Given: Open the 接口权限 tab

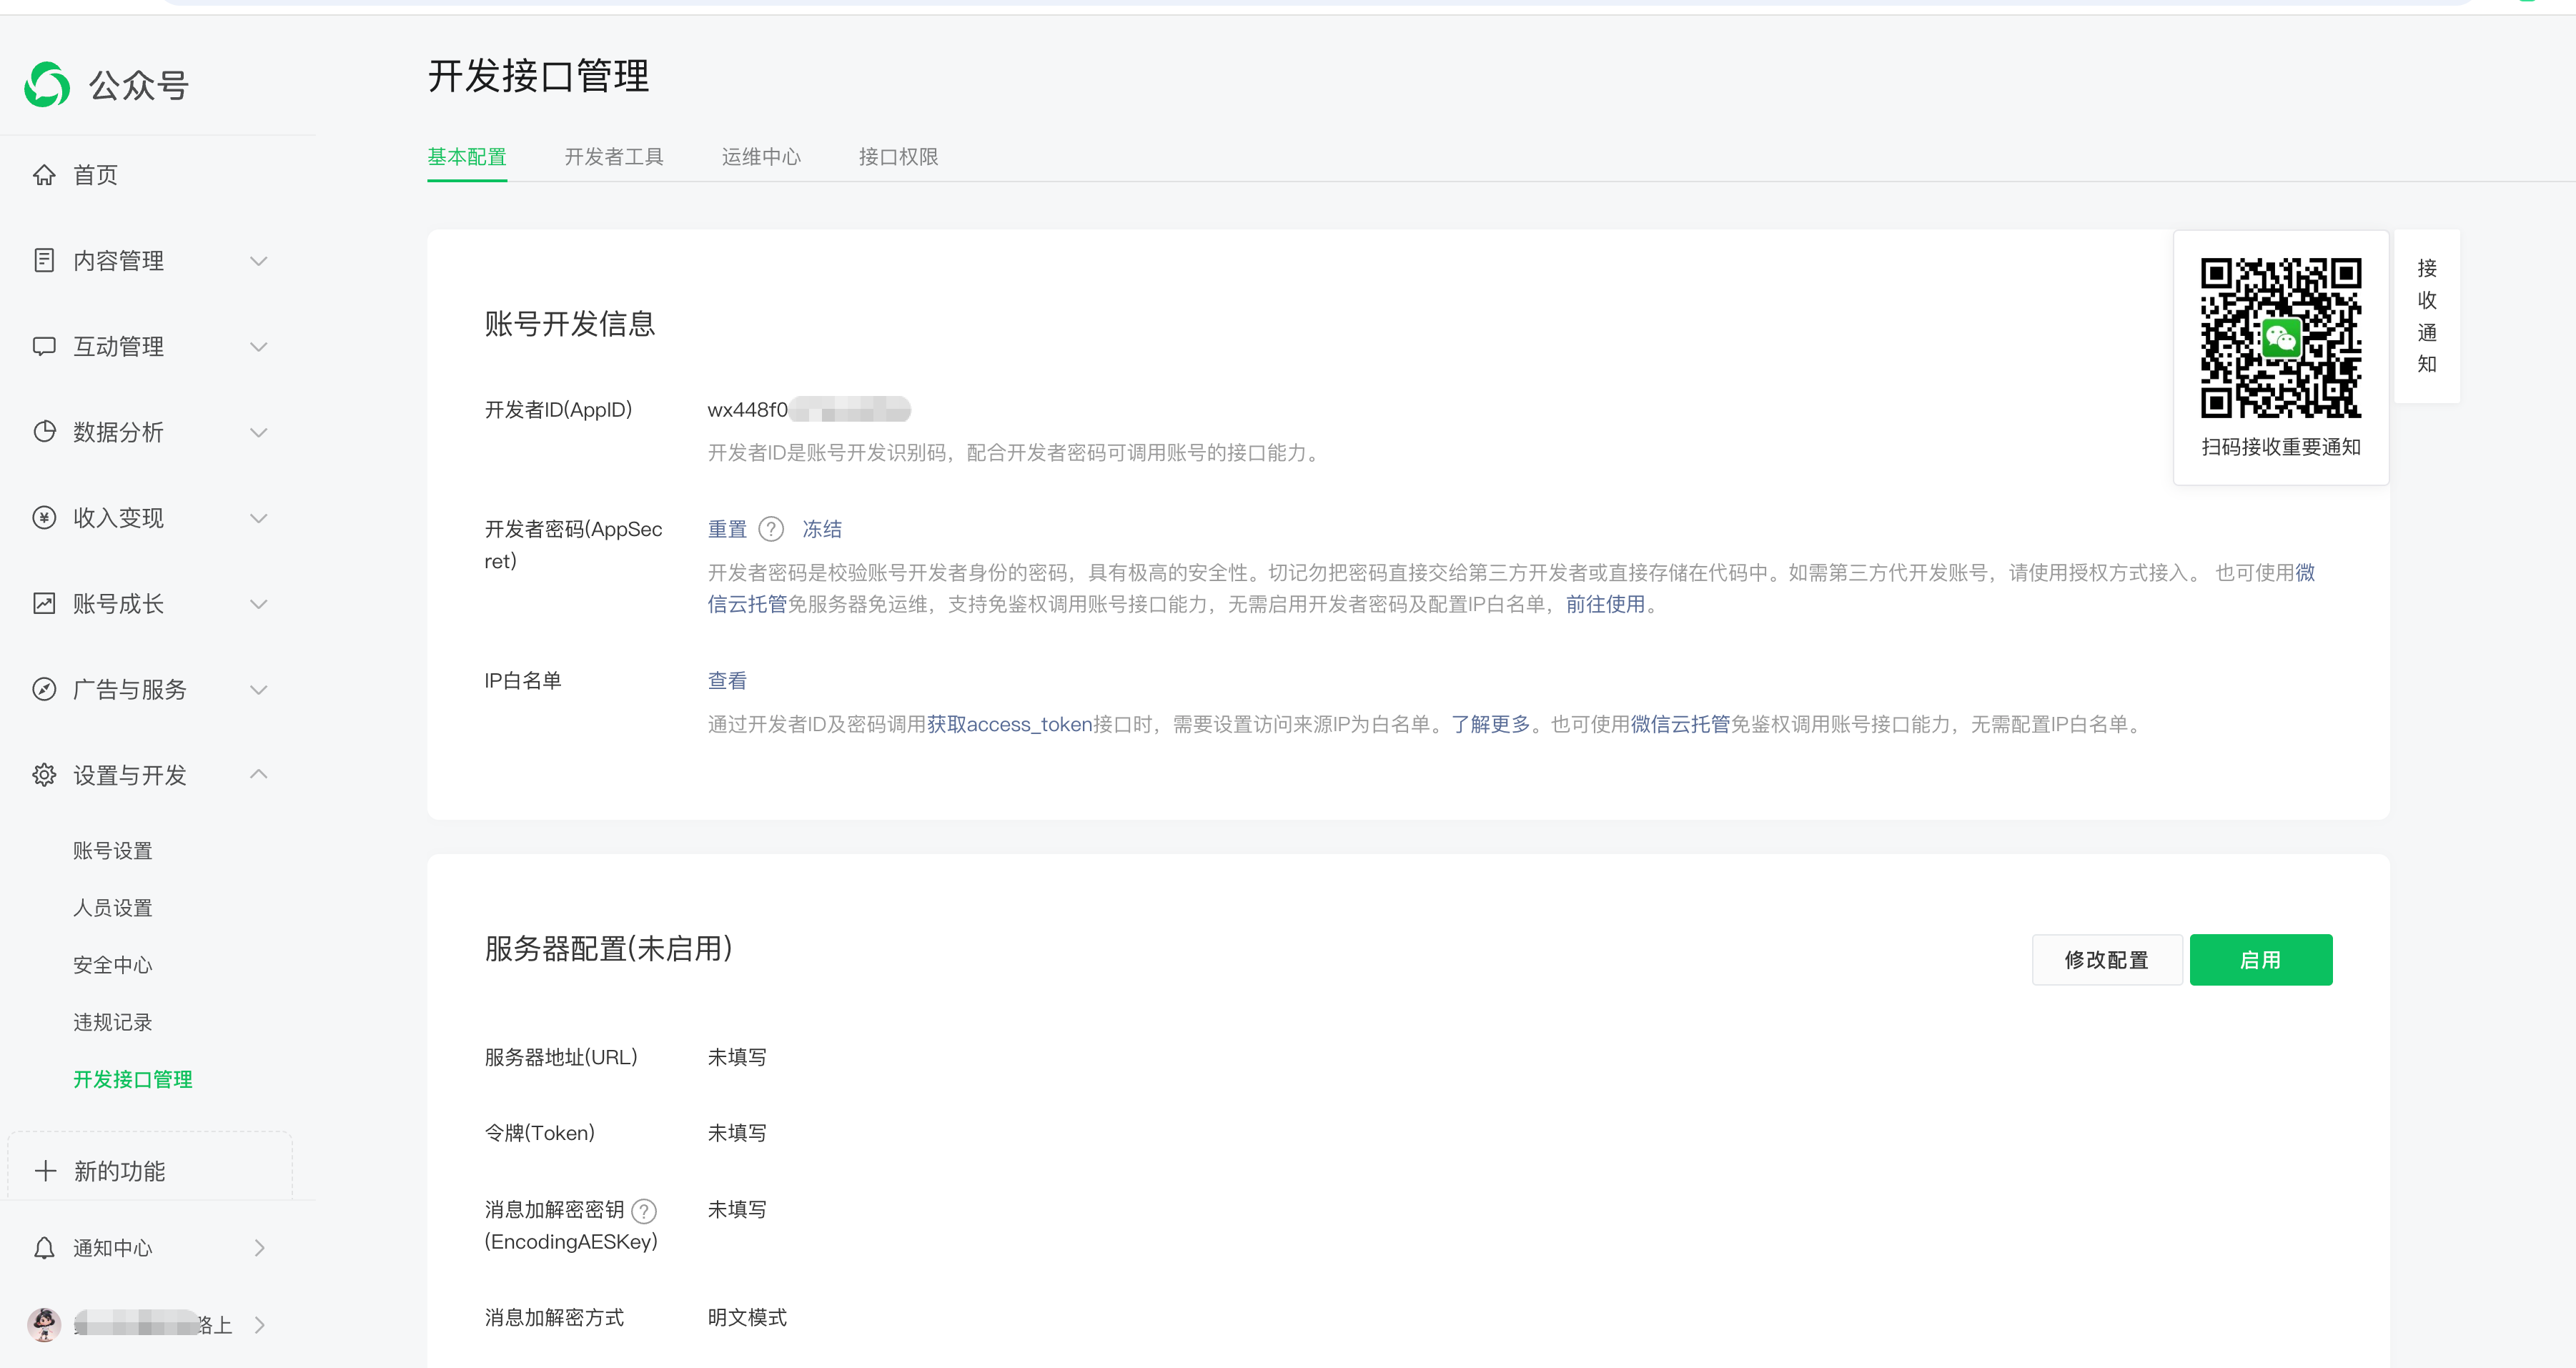Looking at the screenshot, I should point(898,157).
